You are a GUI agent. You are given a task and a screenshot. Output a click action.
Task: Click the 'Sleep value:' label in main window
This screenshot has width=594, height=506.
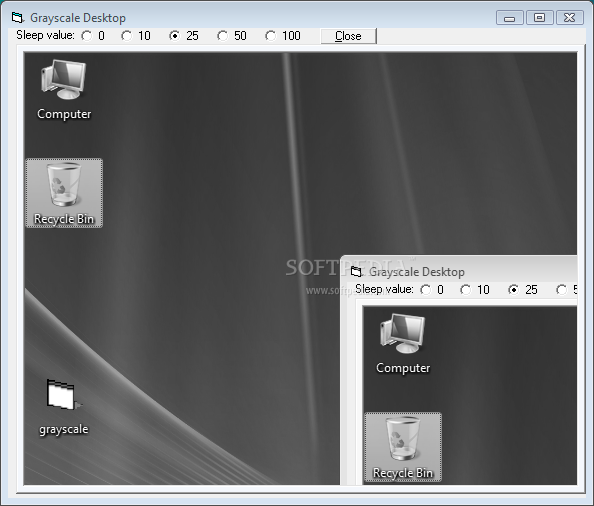pyautogui.click(x=45, y=35)
